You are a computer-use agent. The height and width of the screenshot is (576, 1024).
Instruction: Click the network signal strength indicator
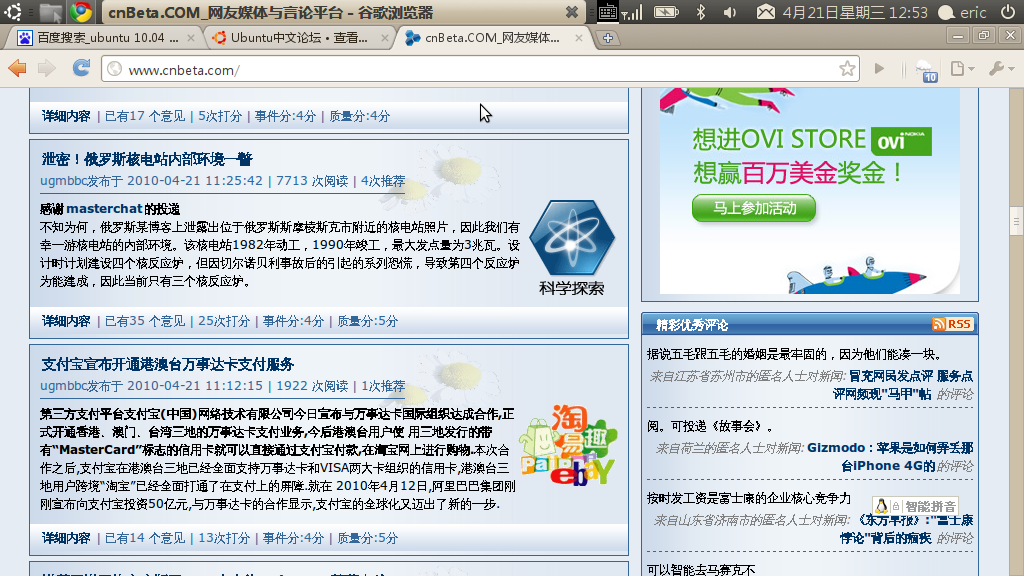[x=632, y=12]
